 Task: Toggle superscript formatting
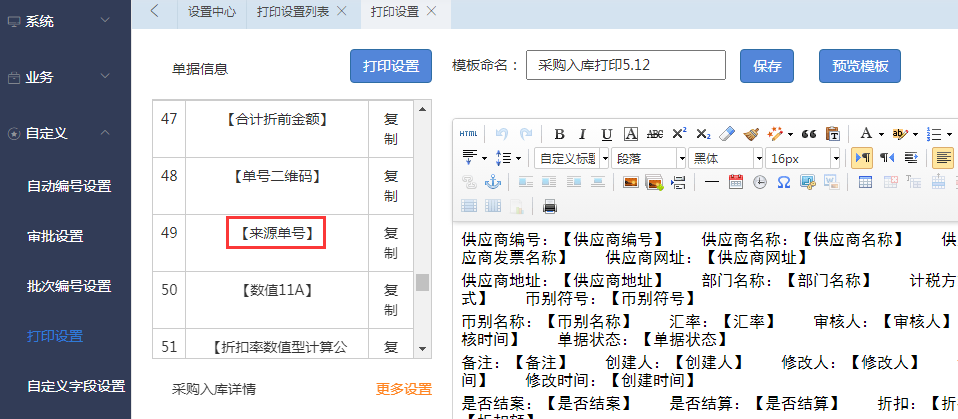[x=679, y=134]
